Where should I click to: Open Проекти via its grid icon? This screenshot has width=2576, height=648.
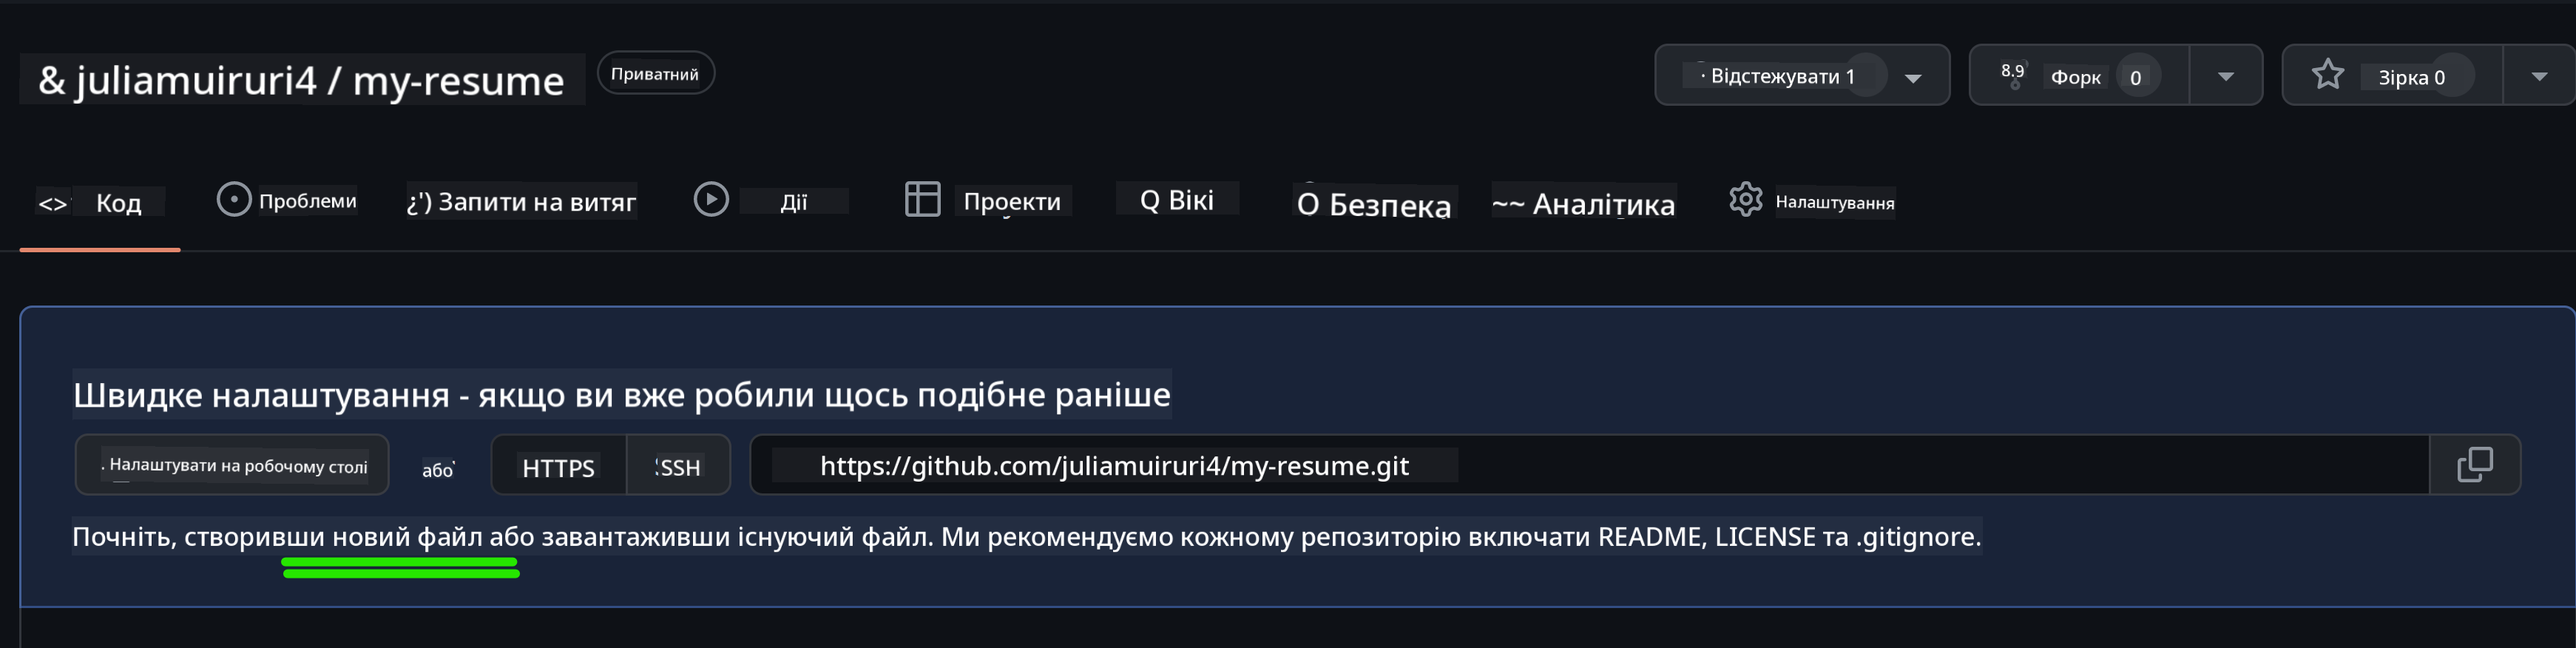pos(923,199)
